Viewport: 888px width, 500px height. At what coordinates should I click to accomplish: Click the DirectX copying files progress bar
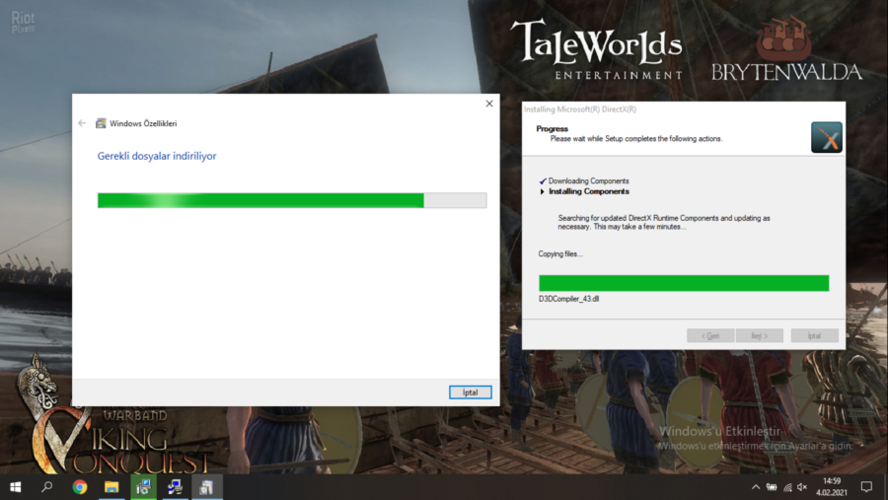684,283
